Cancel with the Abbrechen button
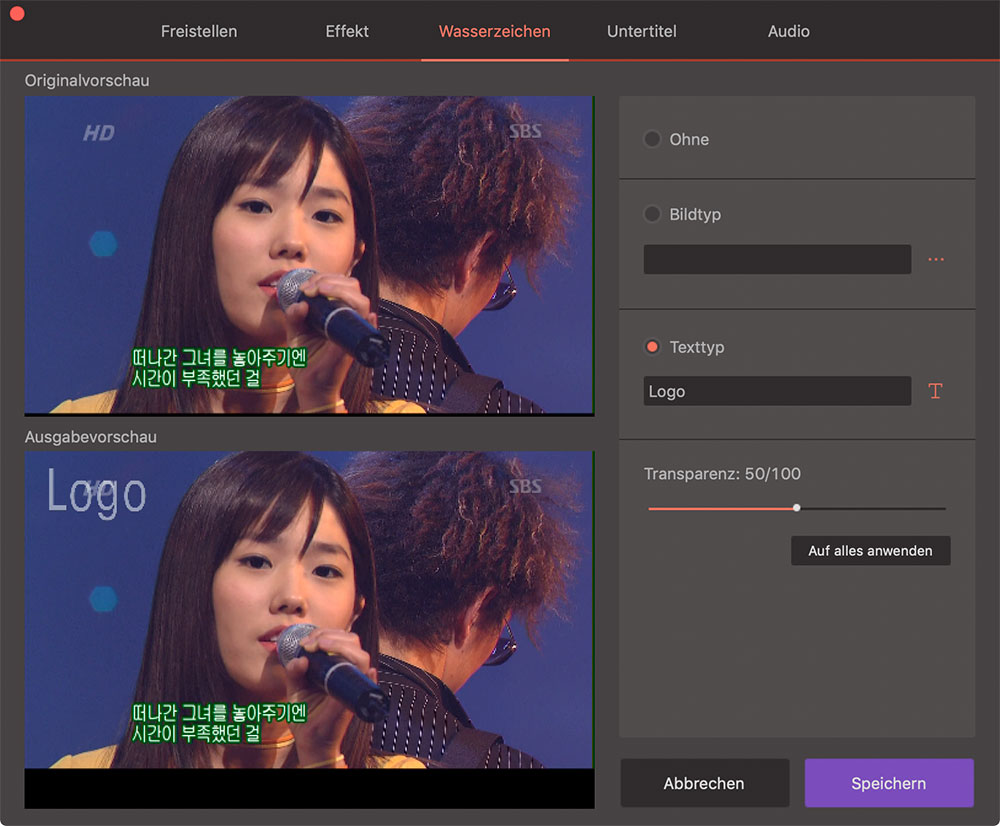 point(705,783)
